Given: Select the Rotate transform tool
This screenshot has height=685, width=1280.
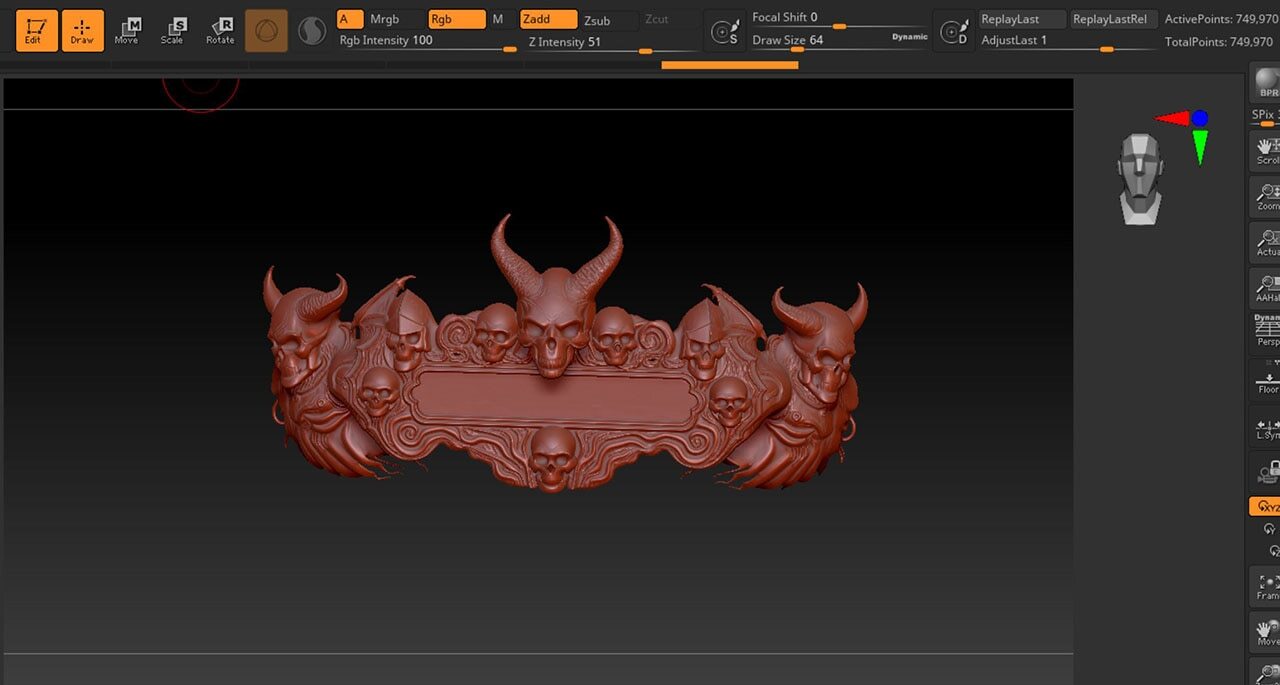Looking at the screenshot, I should (220, 31).
